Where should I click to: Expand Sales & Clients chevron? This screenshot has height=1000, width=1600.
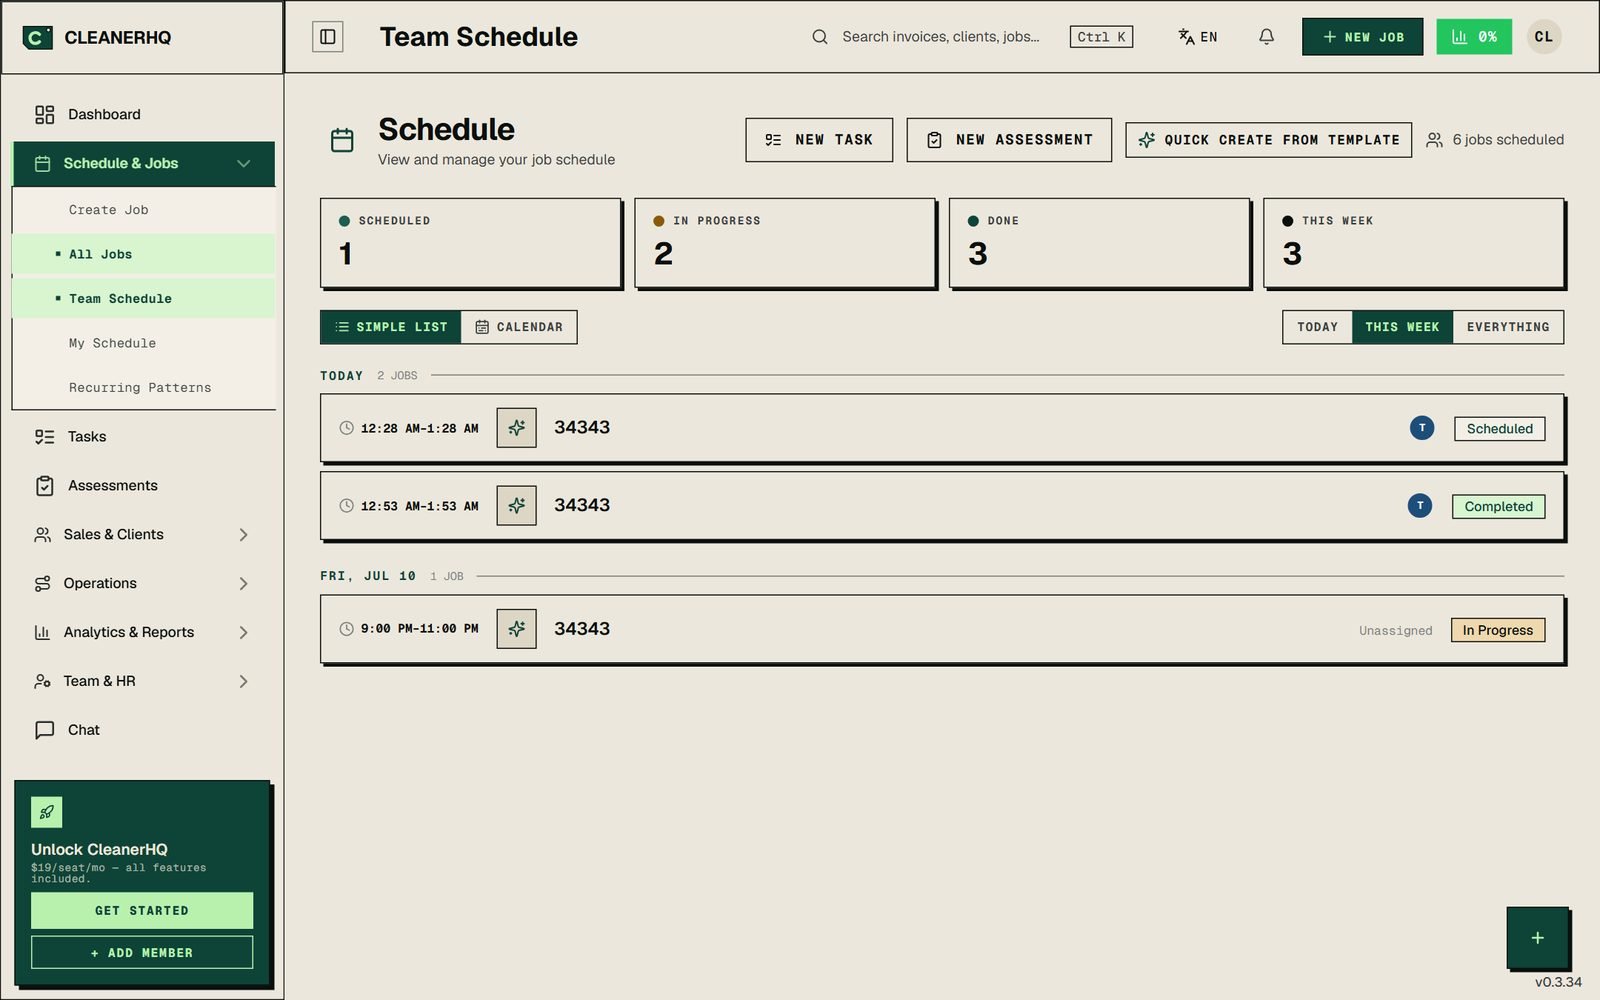coord(243,535)
